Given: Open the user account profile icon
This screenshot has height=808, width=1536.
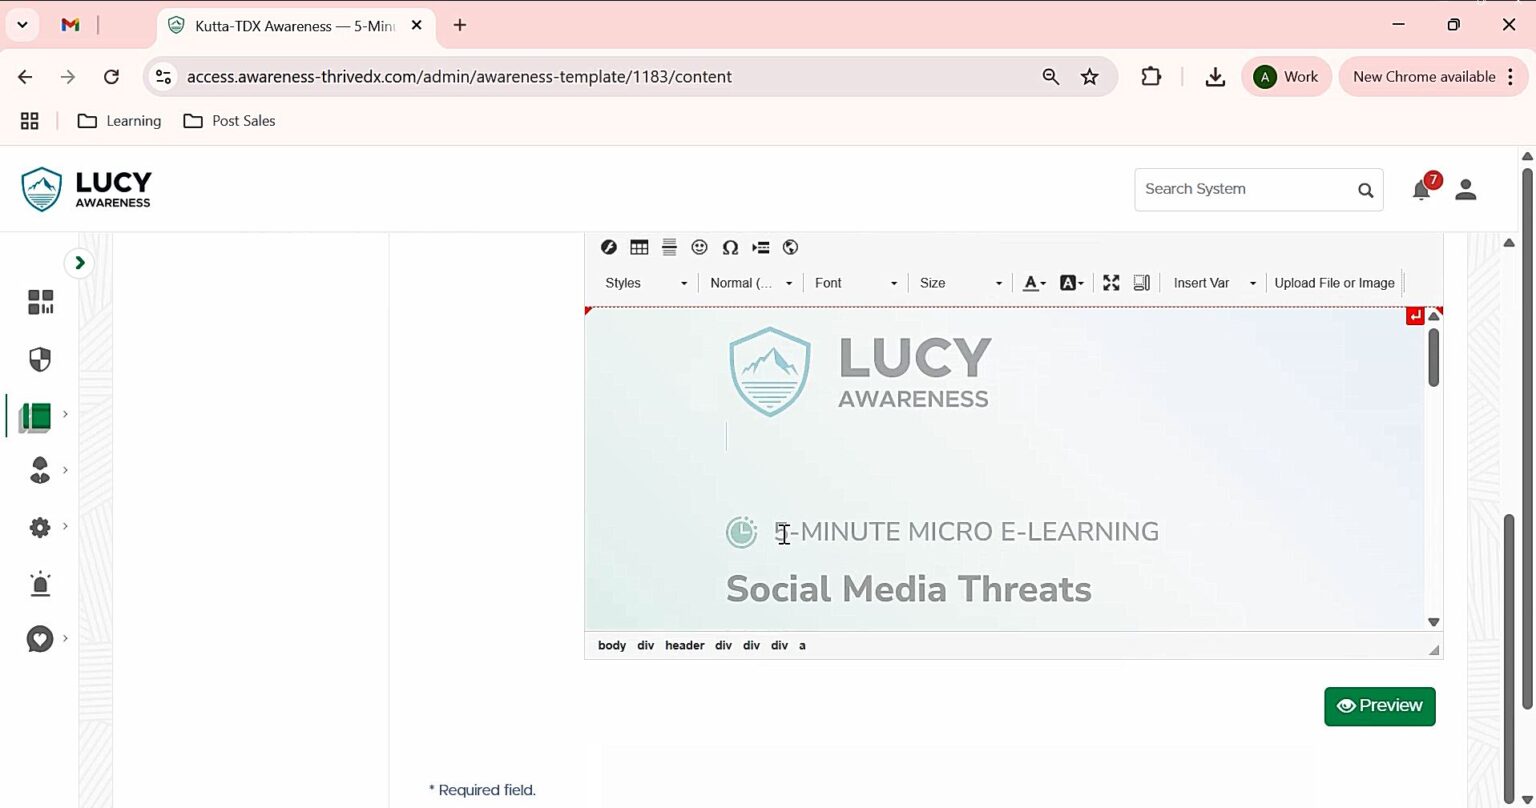Looking at the screenshot, I should point(1466,189).
